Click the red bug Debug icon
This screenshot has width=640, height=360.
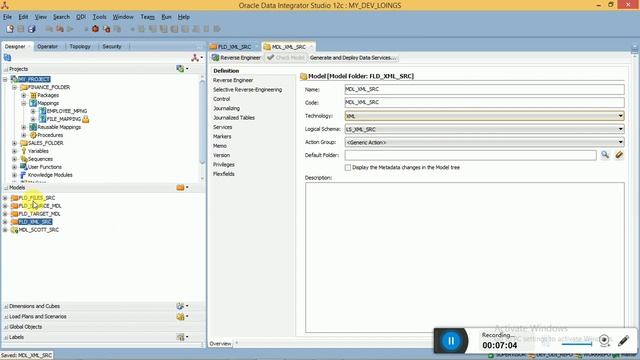(96, 29)
